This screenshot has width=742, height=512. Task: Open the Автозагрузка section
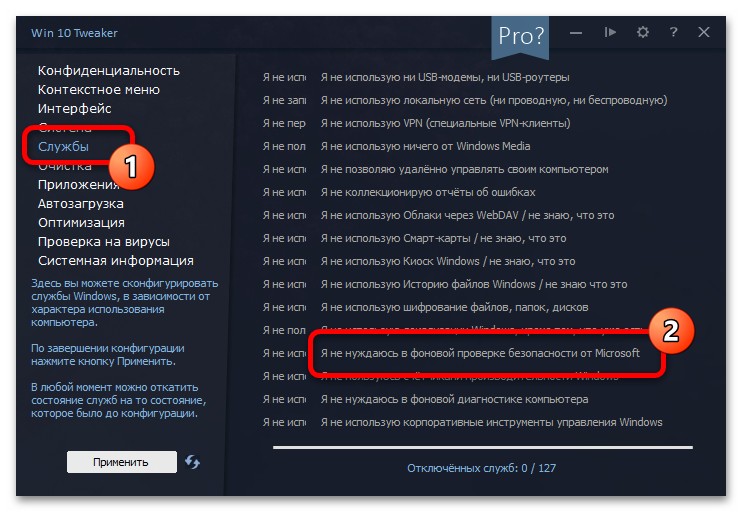81,203
